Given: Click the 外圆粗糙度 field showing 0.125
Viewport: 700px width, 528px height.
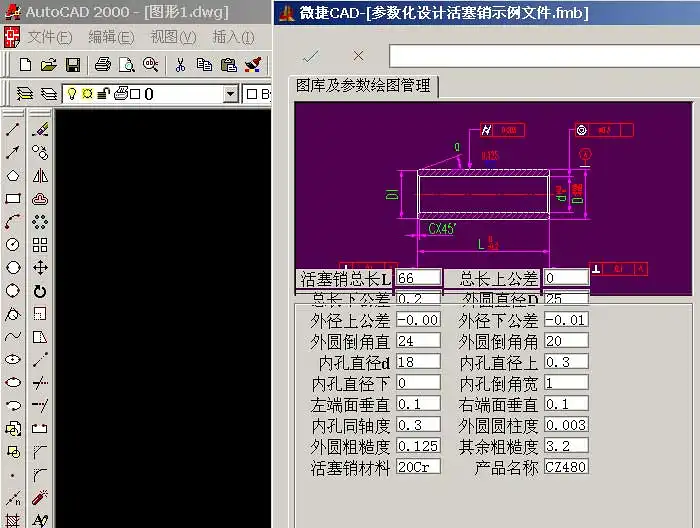Looking at the screenshot, I should coord(418,446).
